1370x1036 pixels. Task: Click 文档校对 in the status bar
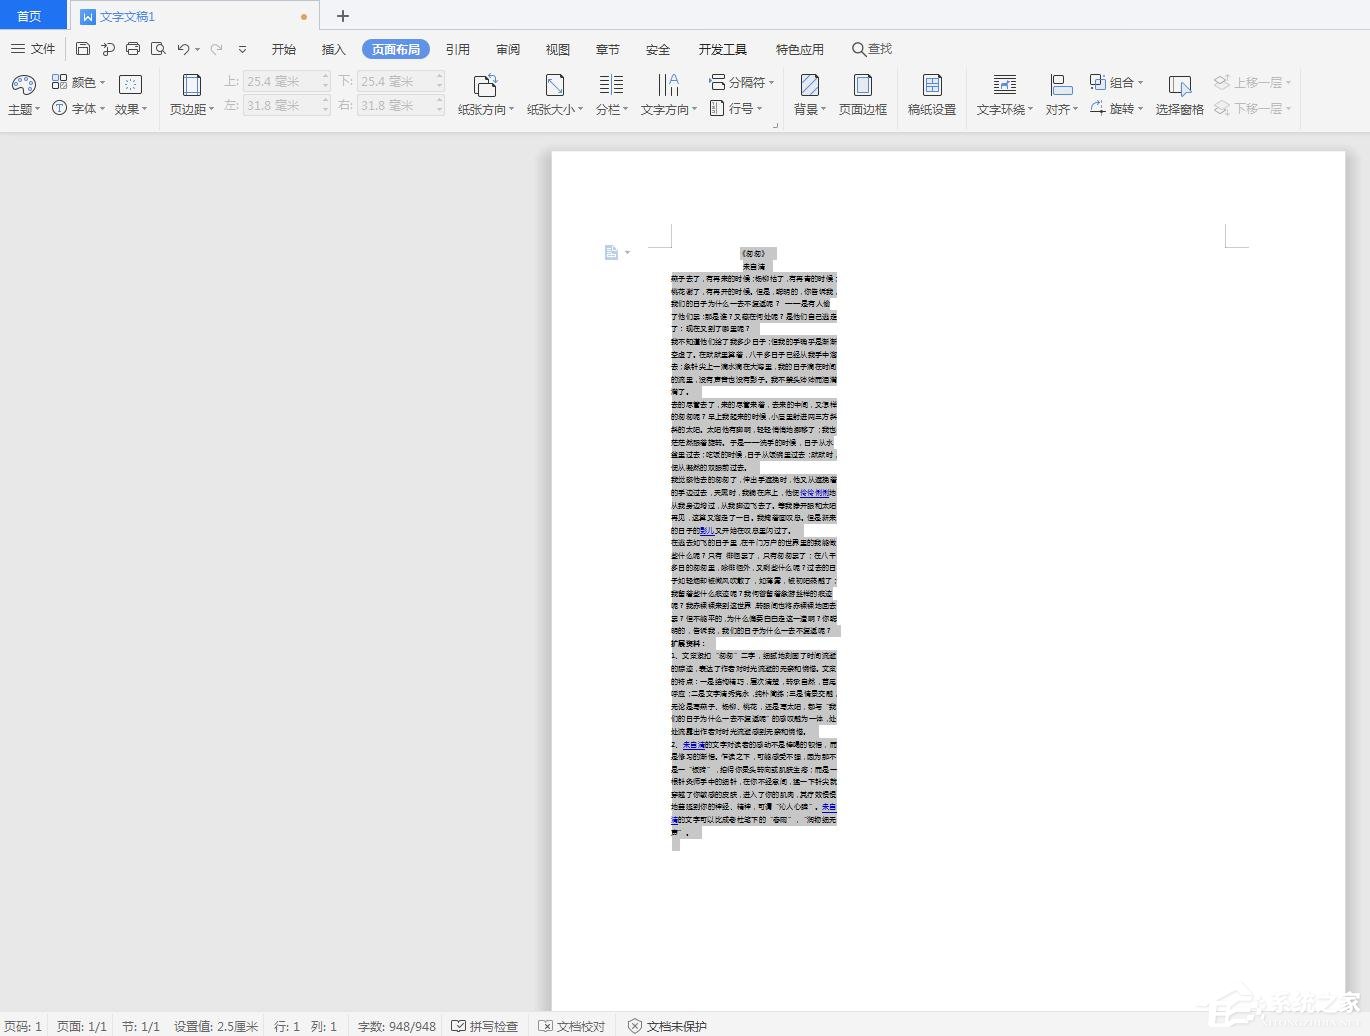[x=572, y=1026]
